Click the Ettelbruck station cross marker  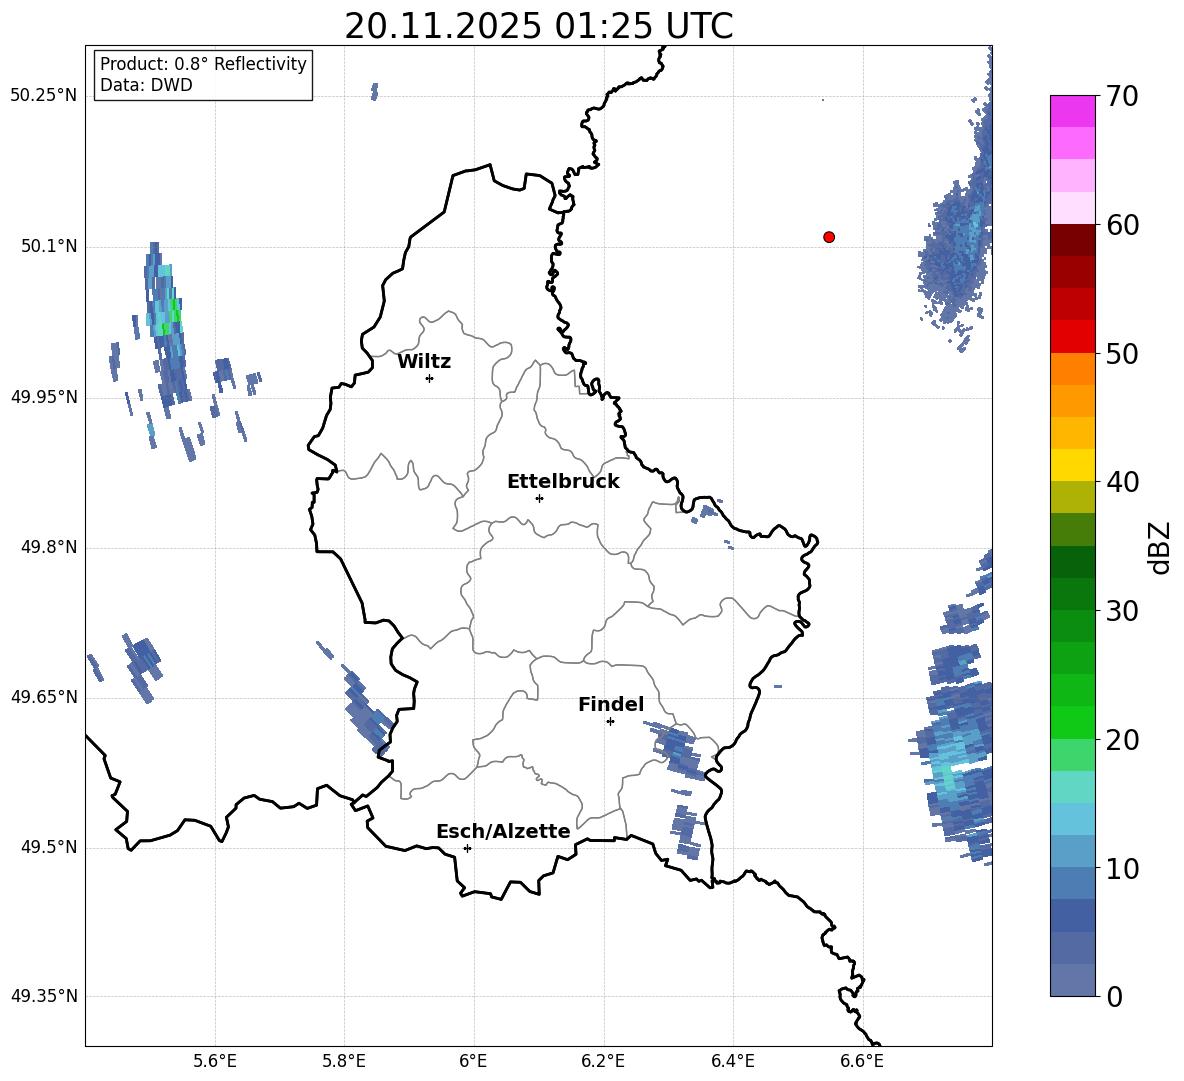[x=539, y=498]
